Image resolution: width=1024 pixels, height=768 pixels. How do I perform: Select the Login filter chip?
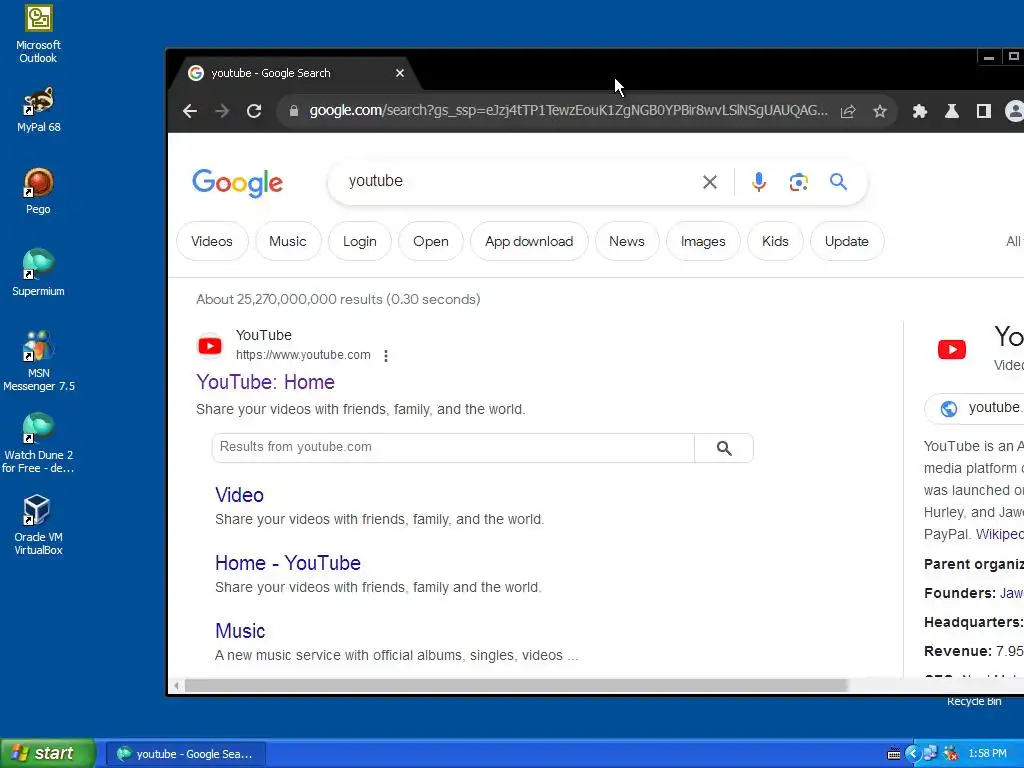(x=360, y=242)
